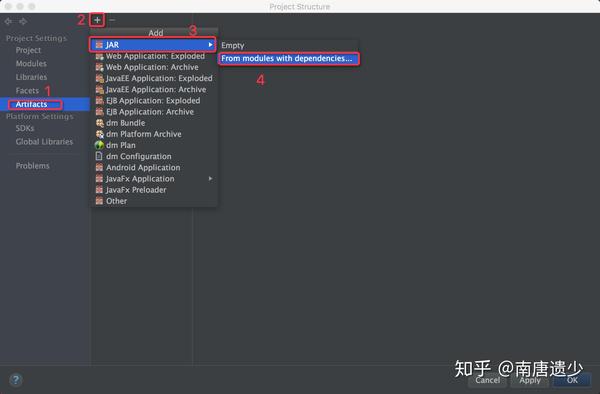Image resolution: width=600 pixels, height=394 pixels.
Task: Click the dm Platform Archive icon
Action: pos(99,134)
